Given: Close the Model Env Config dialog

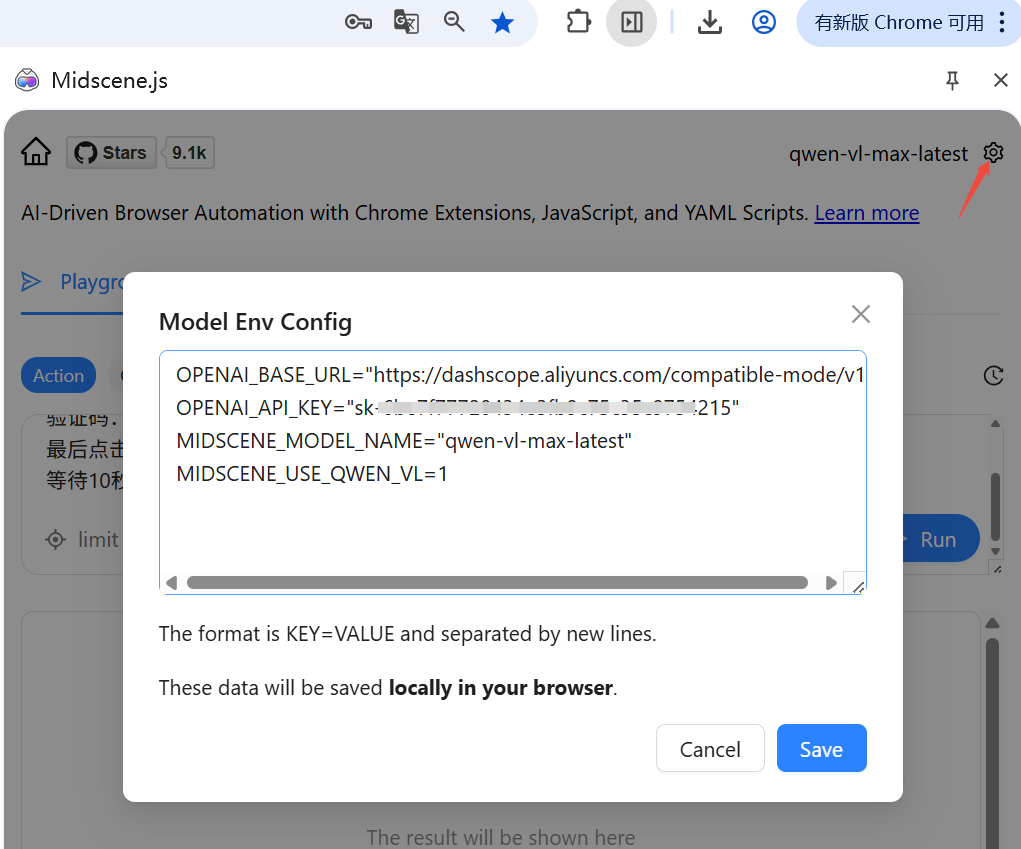Looking at the screenshot, I should [x=861, y=314].
